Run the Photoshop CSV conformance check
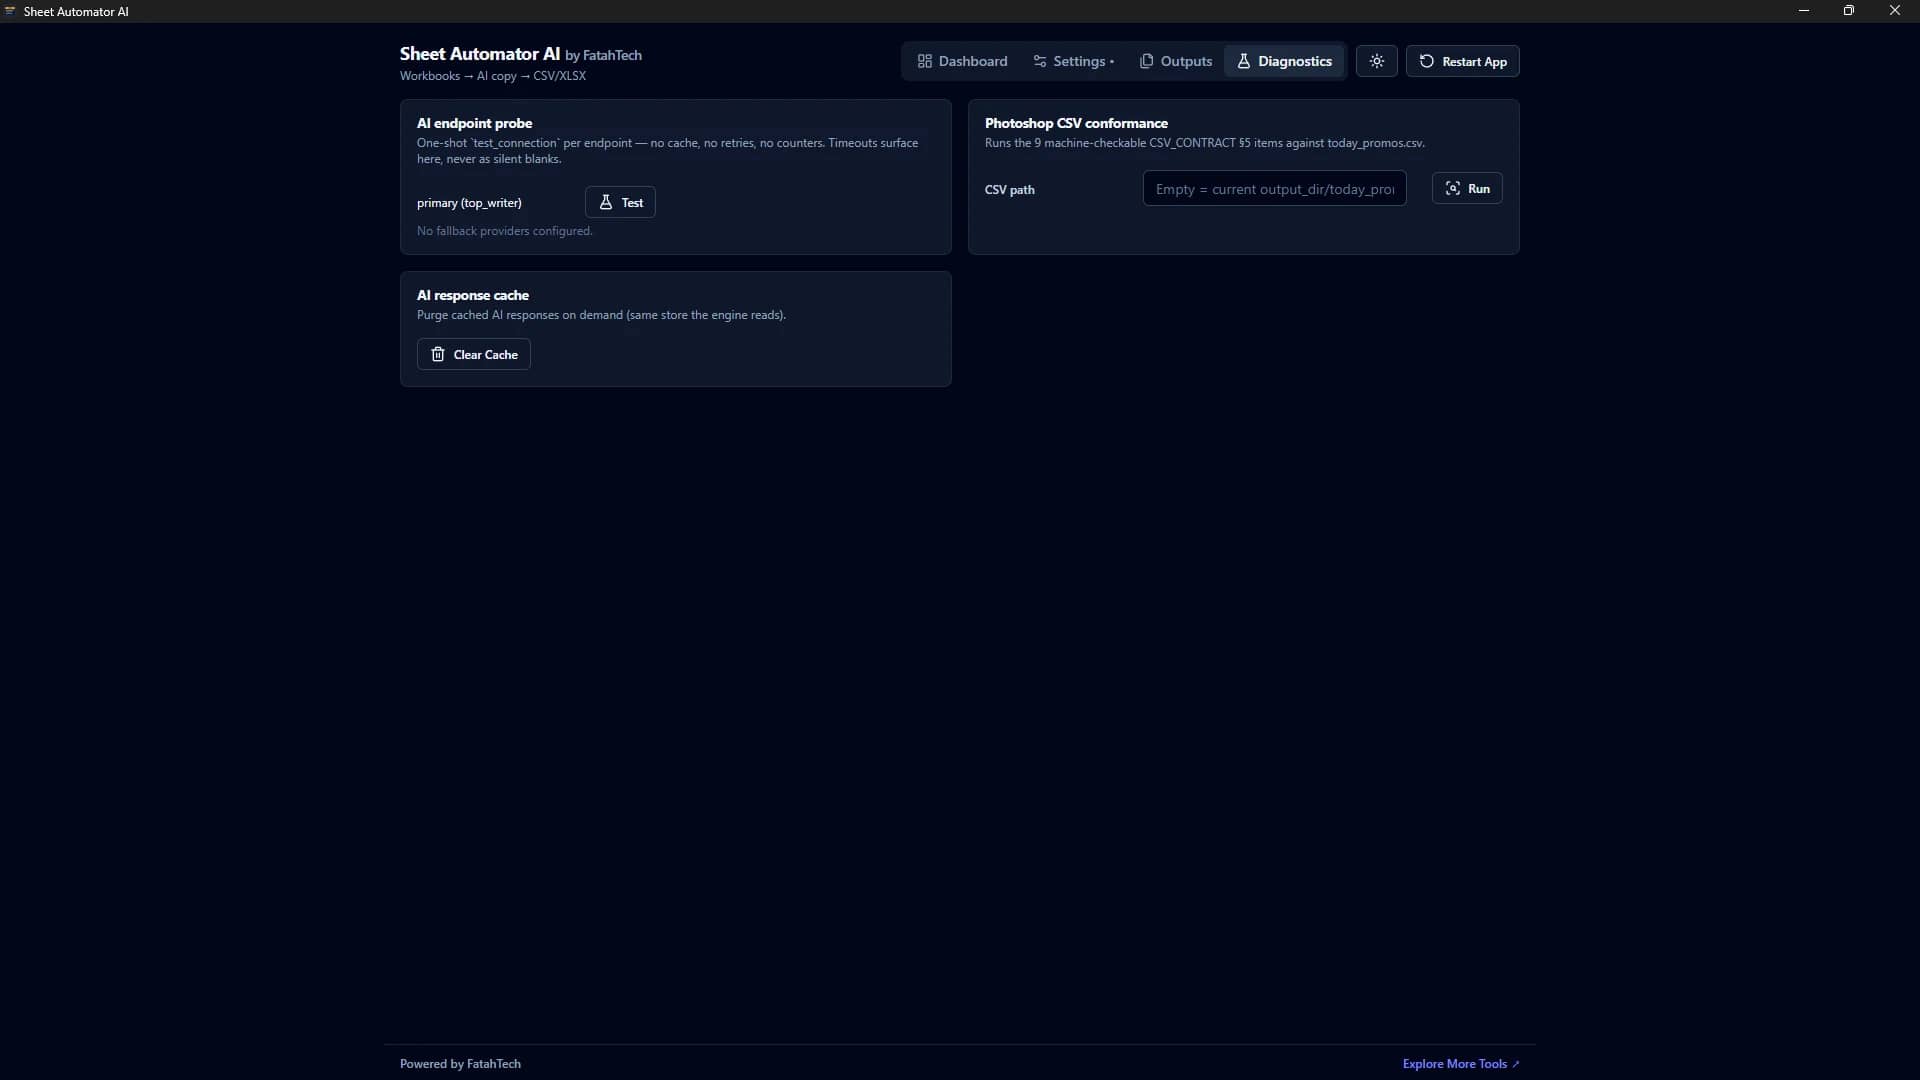 1467,188
